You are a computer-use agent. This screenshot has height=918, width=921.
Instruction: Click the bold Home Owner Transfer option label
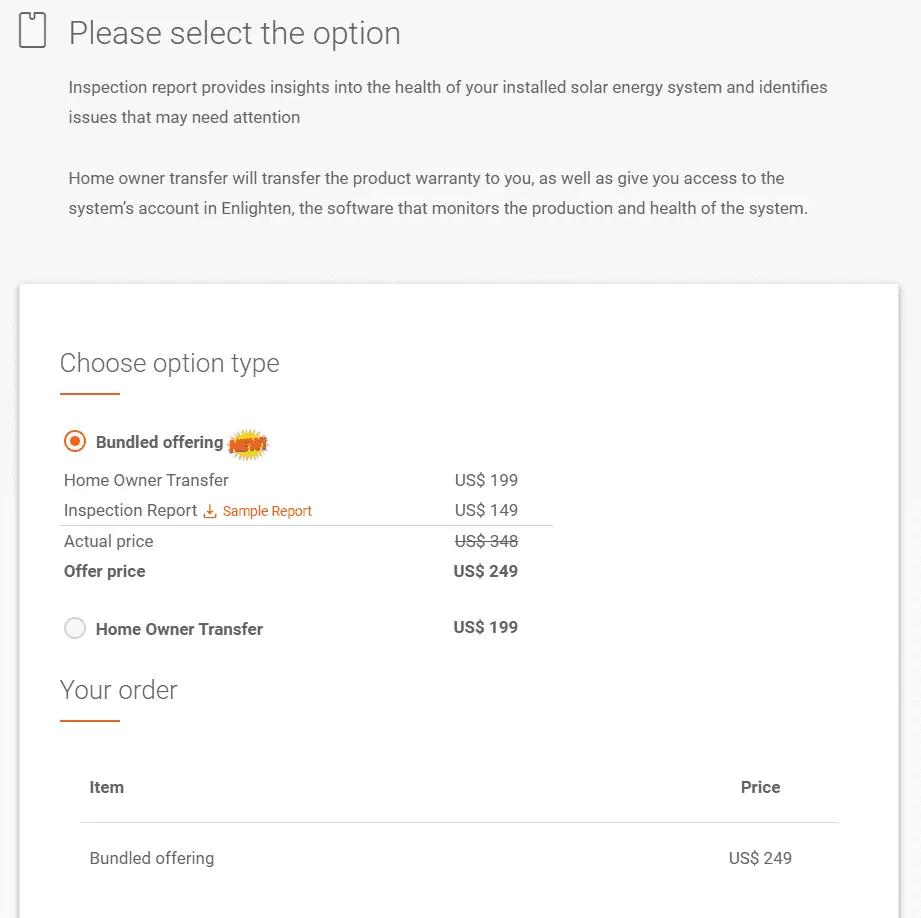click(179, 629)
